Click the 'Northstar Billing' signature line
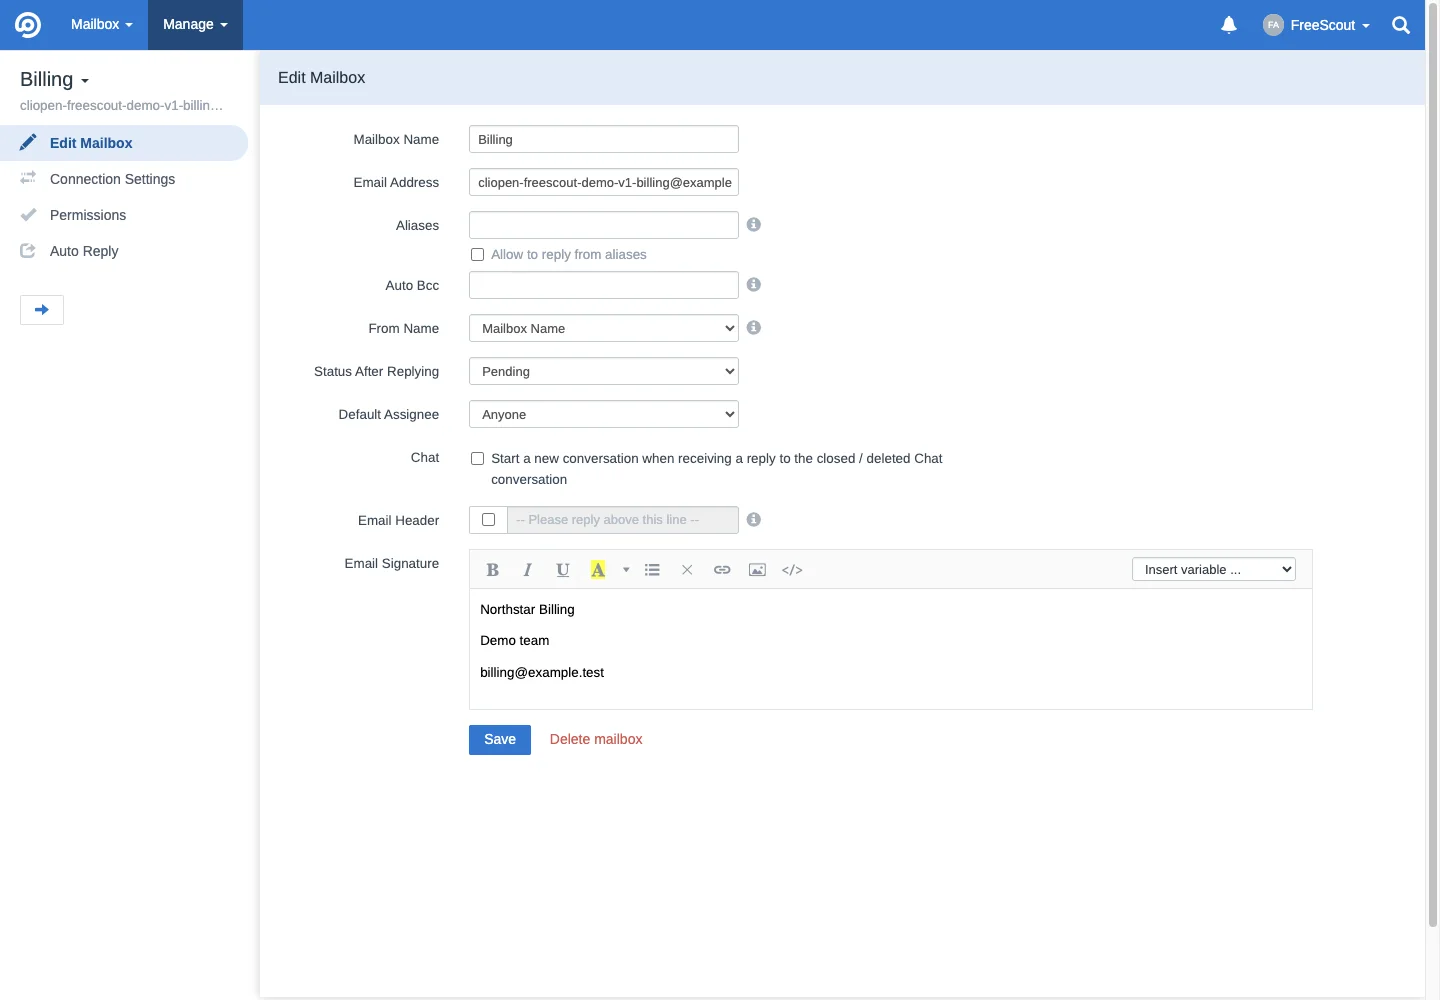The height and width of the screenshot is (1000, 1440). point(527,609)
